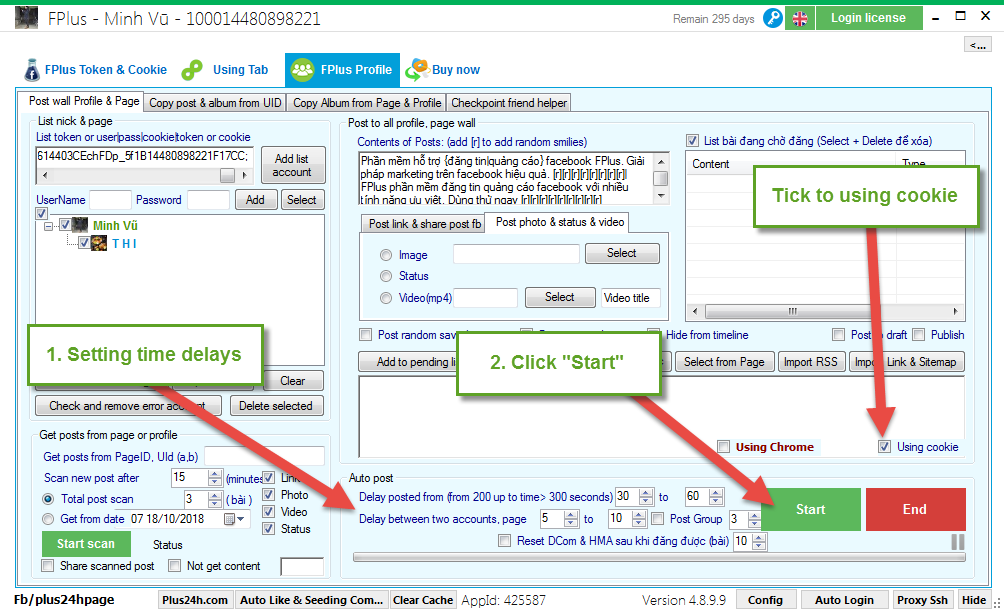The image size is (1004, 612).
Task: Choose the Total post scan option
Action: [x=48, y=499]
